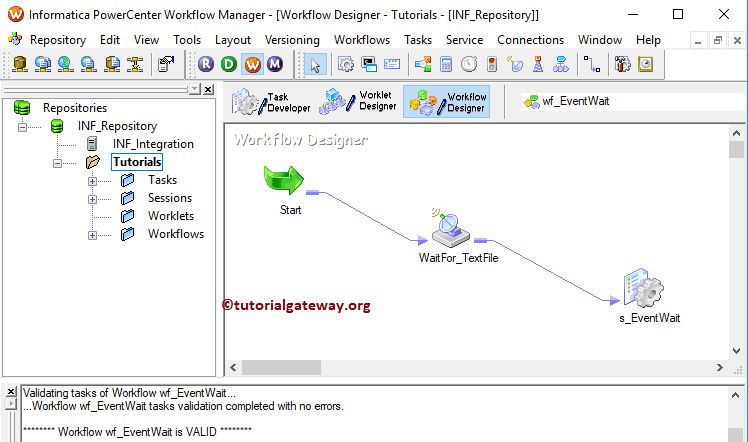The height and width of the screenshot is (442, 748).
Task: Select the Worklets folder
Action: point(171,216)
